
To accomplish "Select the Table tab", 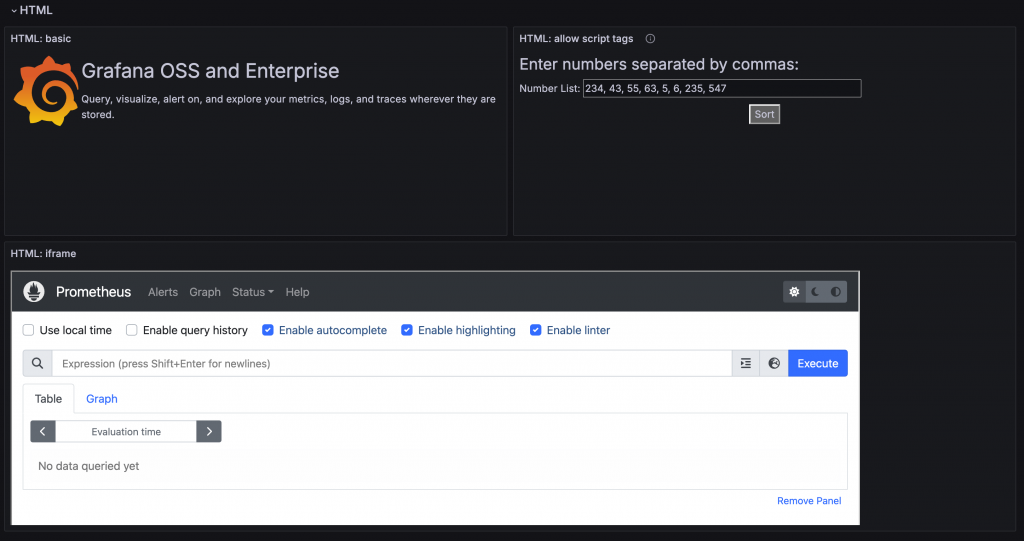I will pyautogui.click(x=48, y=399).
